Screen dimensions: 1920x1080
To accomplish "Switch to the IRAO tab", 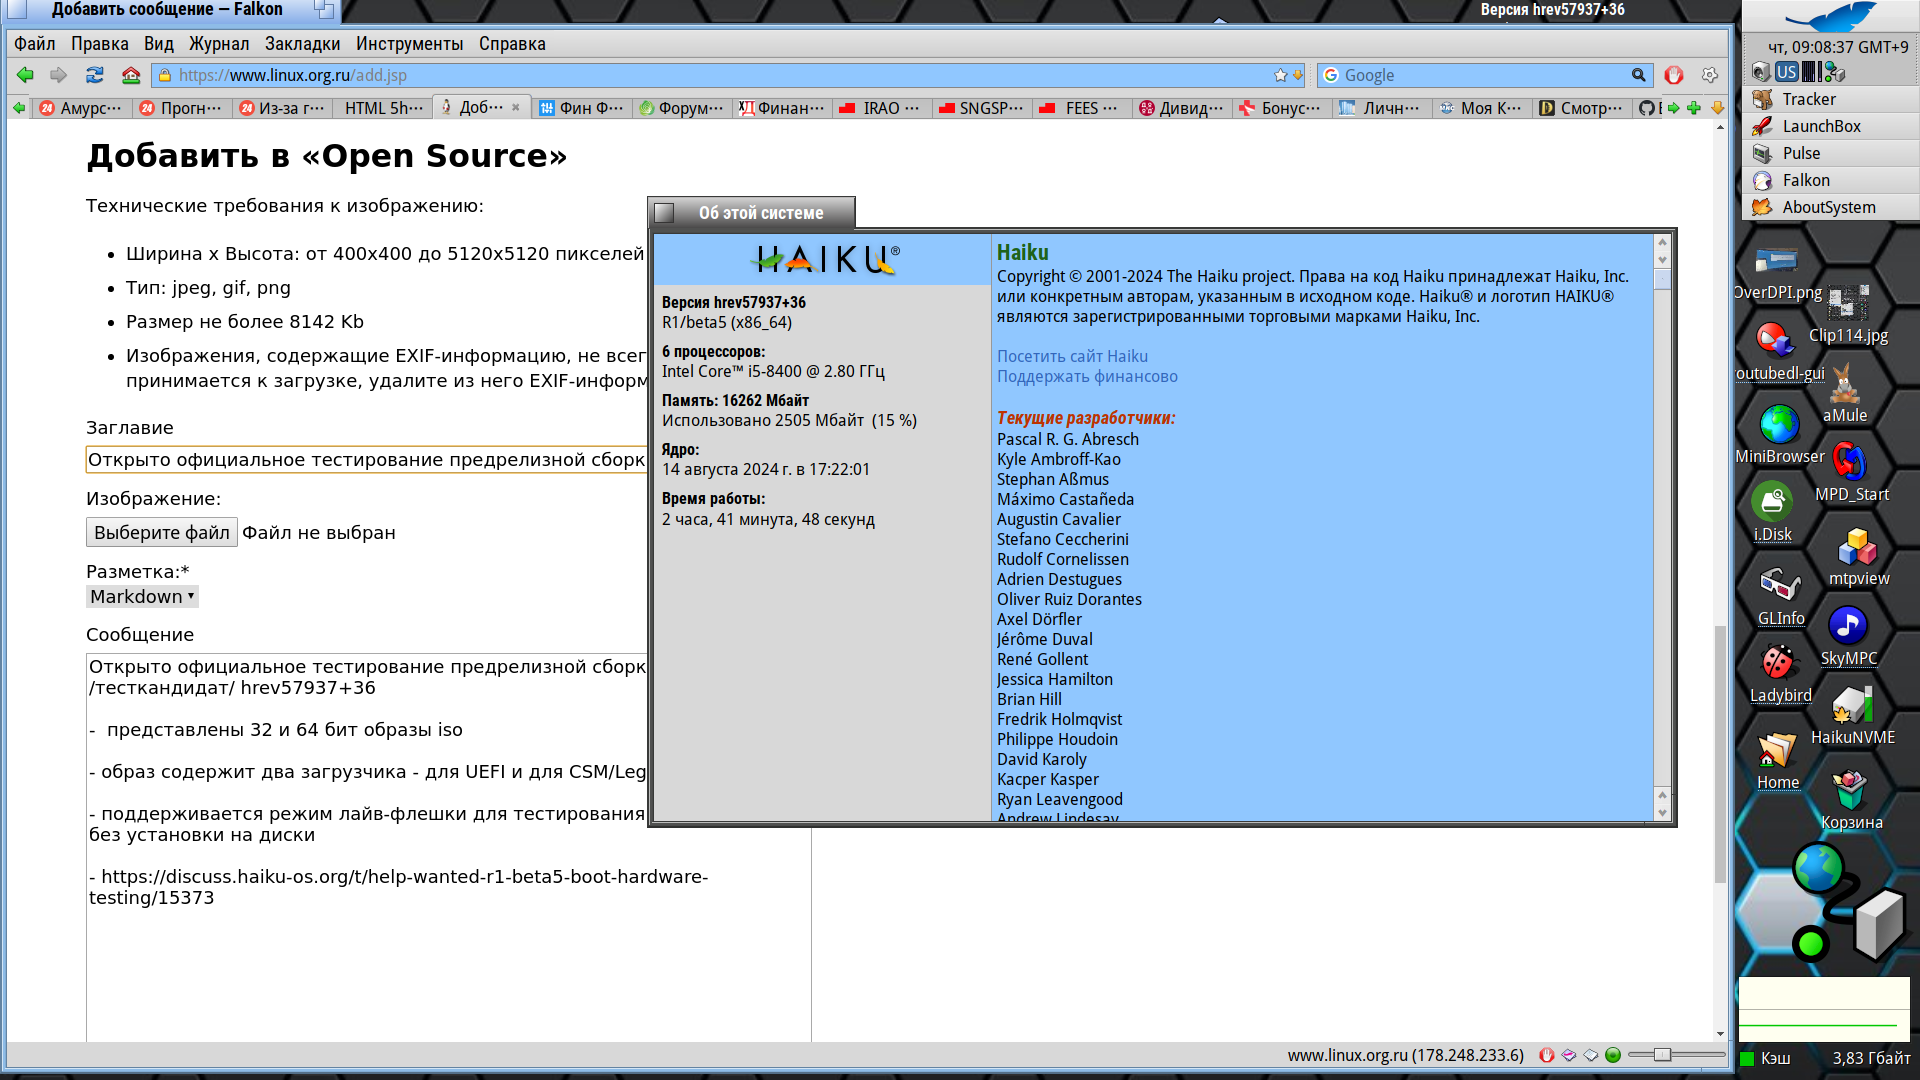I will tap(883, 108).
